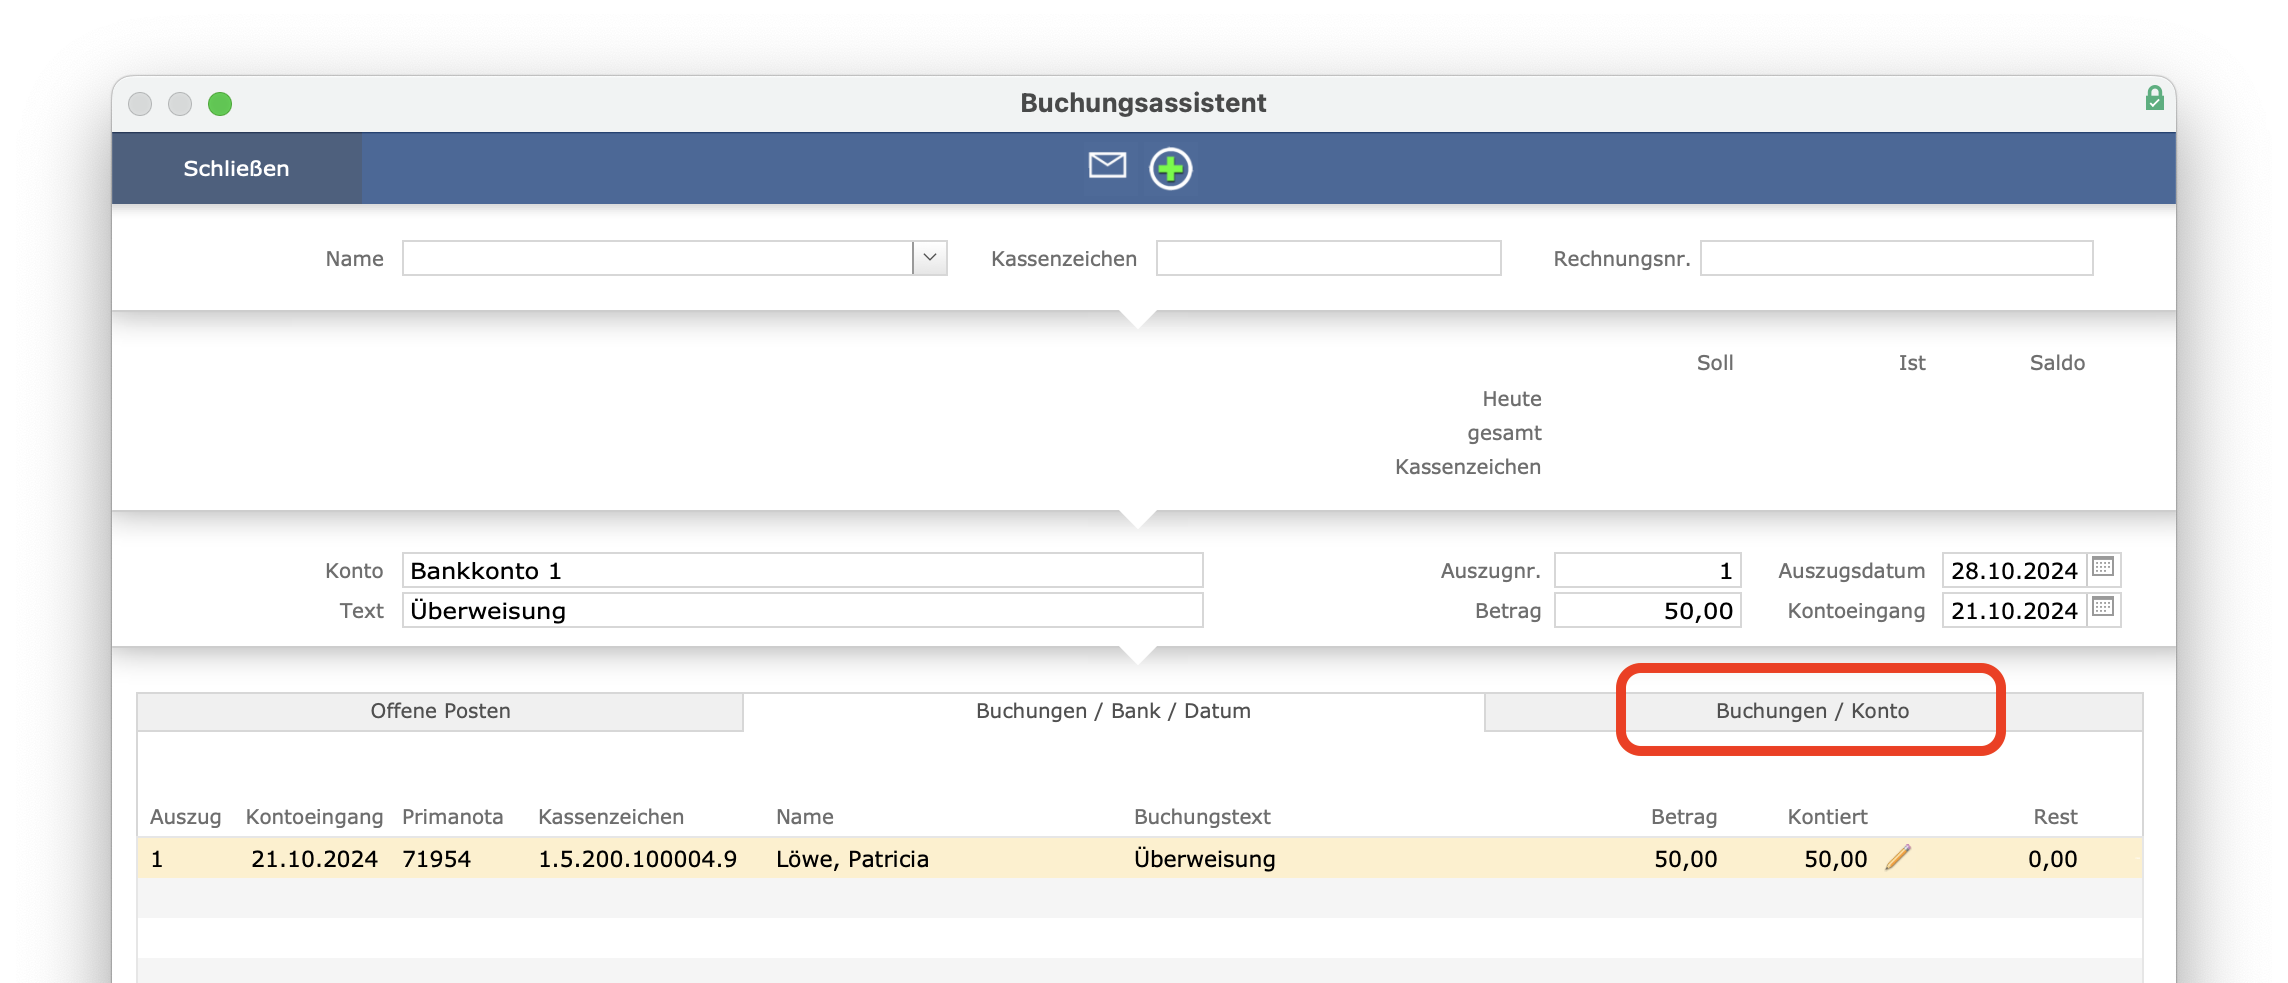The width and height of the screenshot is (2288, 983).
Task: Switch to the Offene Posten tab
Action: click(440, 711)
